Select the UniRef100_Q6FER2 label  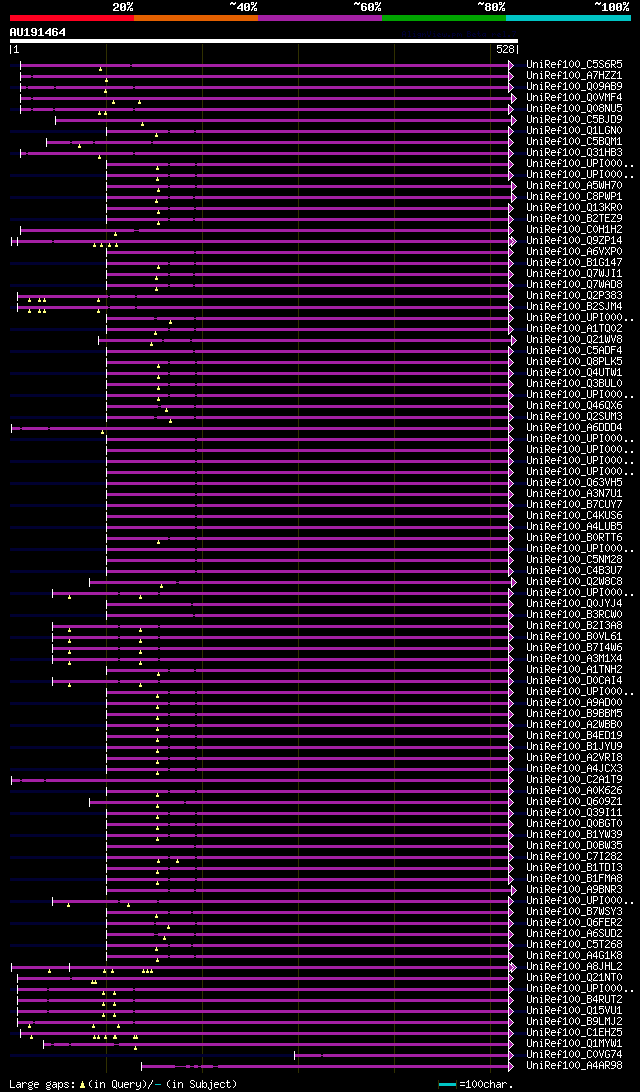coord(575,923)
